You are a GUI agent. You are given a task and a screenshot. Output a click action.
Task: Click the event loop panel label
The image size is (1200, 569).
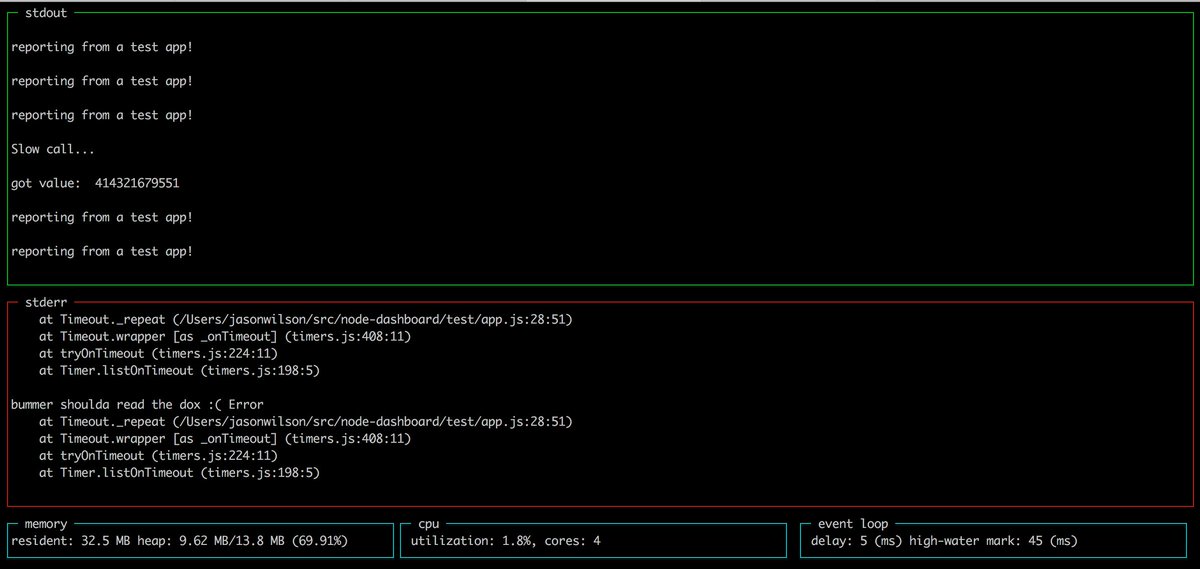coord(853,523)
